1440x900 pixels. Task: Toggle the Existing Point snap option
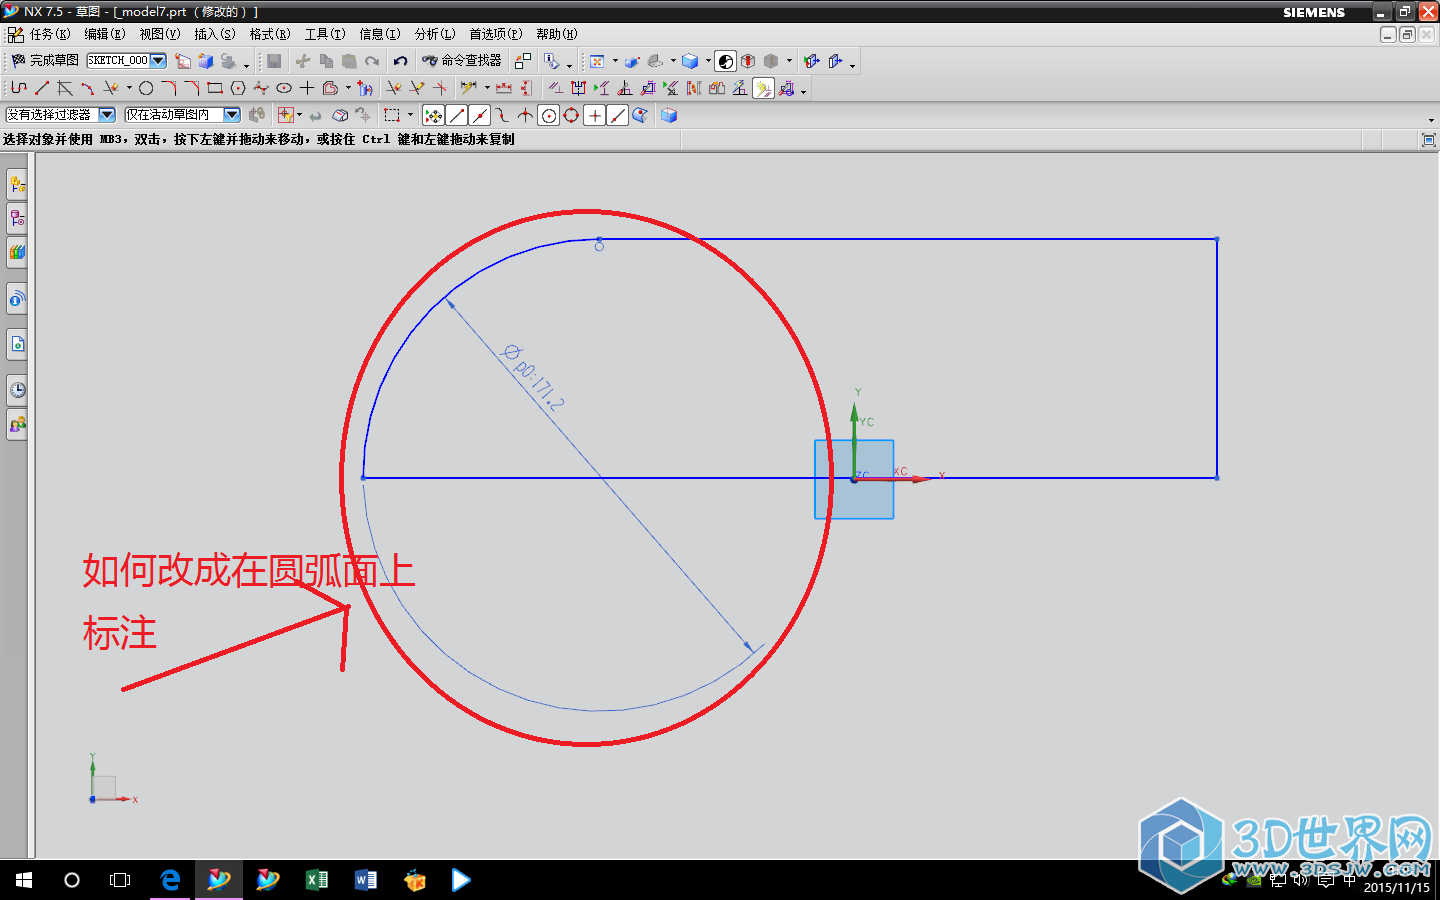(x=594, y=115)
